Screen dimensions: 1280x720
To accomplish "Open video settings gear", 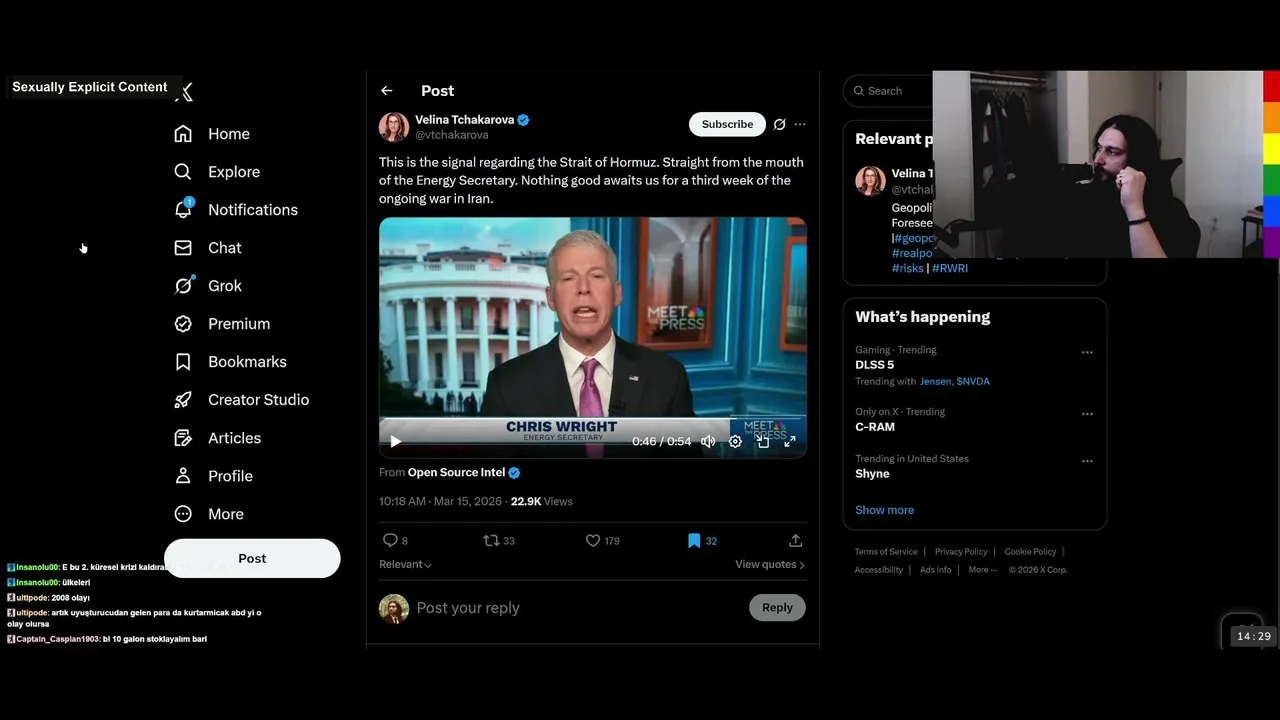I will point(735,441).
